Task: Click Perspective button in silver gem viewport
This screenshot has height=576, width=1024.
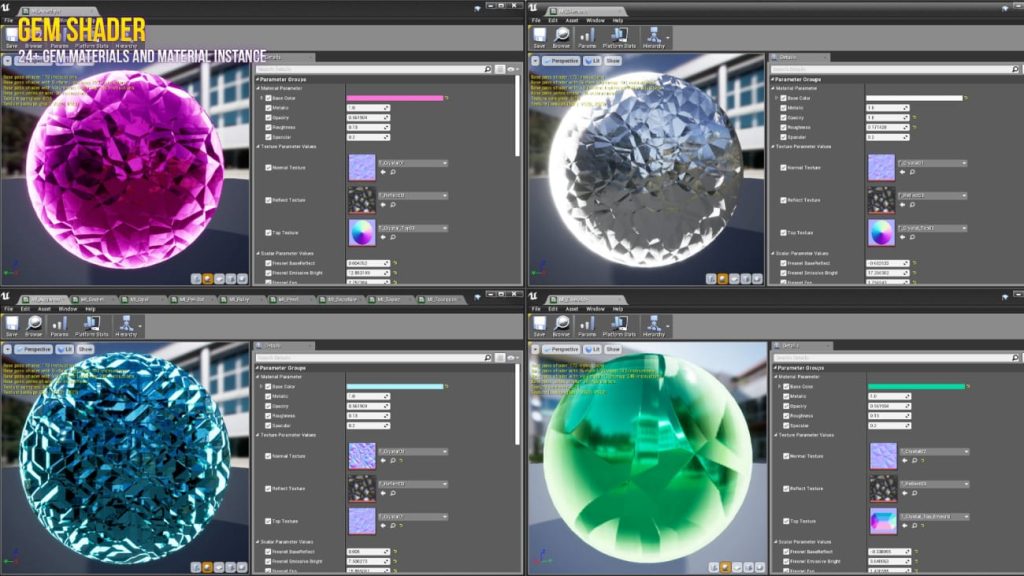Action: click(x=561, y=61)
